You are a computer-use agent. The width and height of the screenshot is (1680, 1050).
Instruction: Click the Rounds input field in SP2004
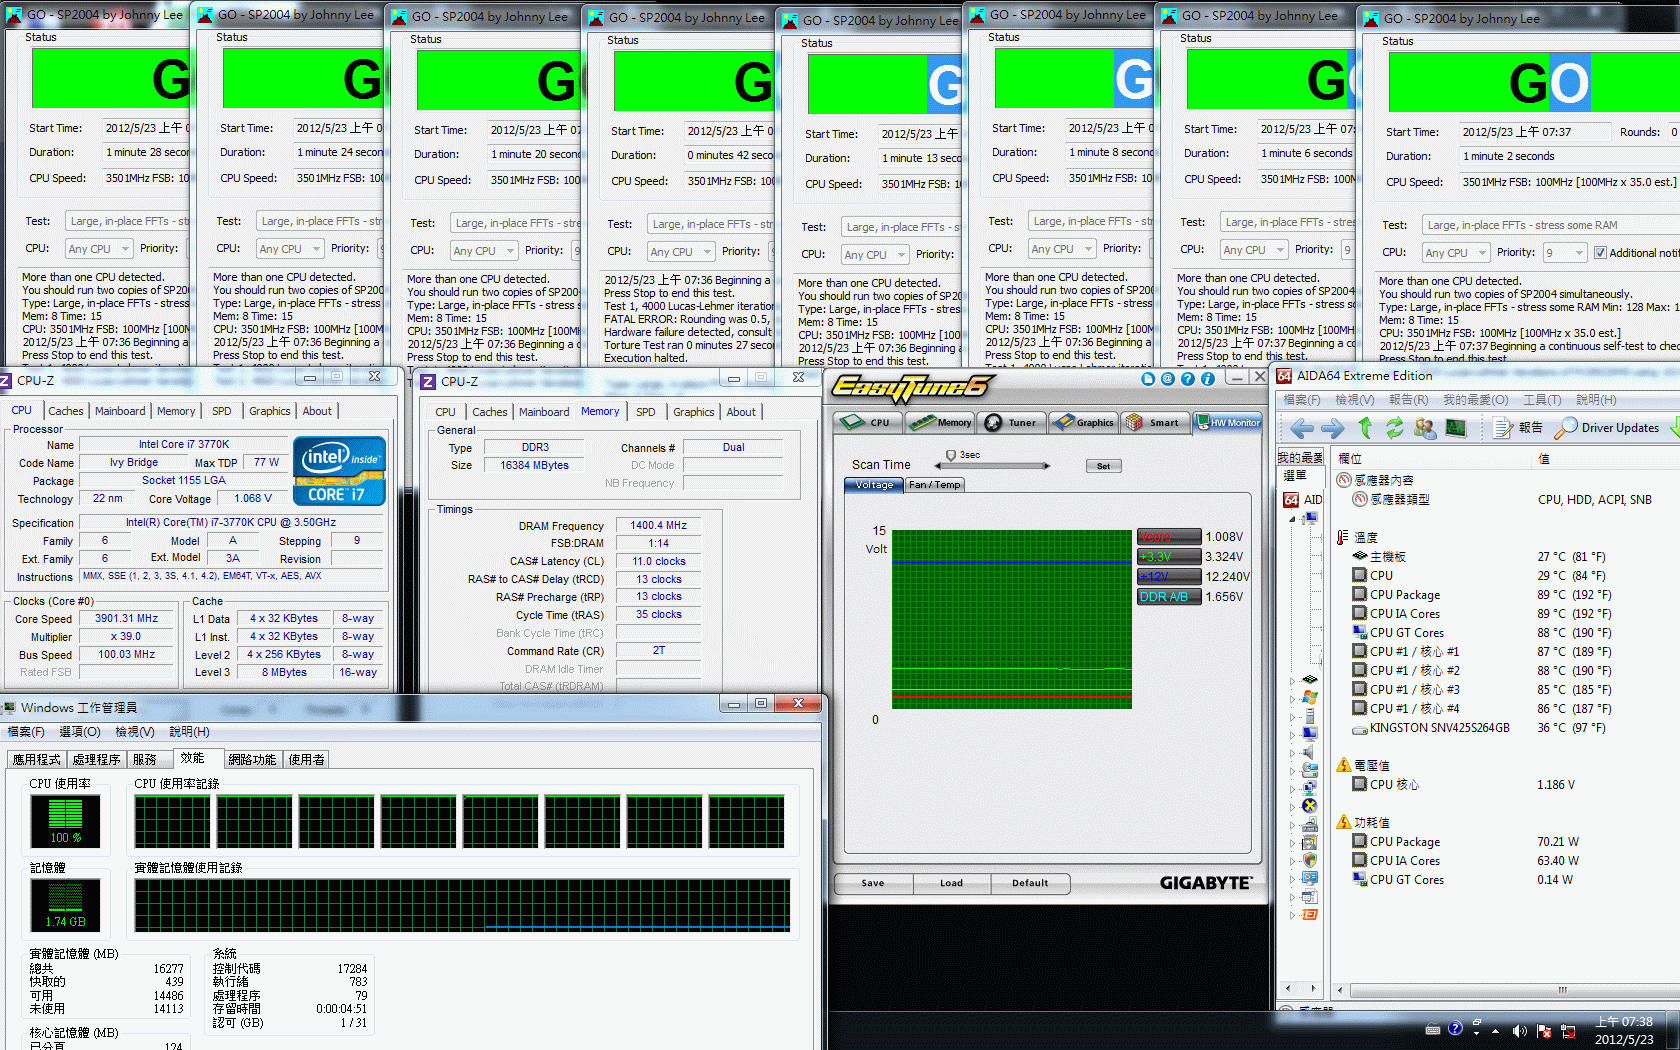pos(1674,132)
